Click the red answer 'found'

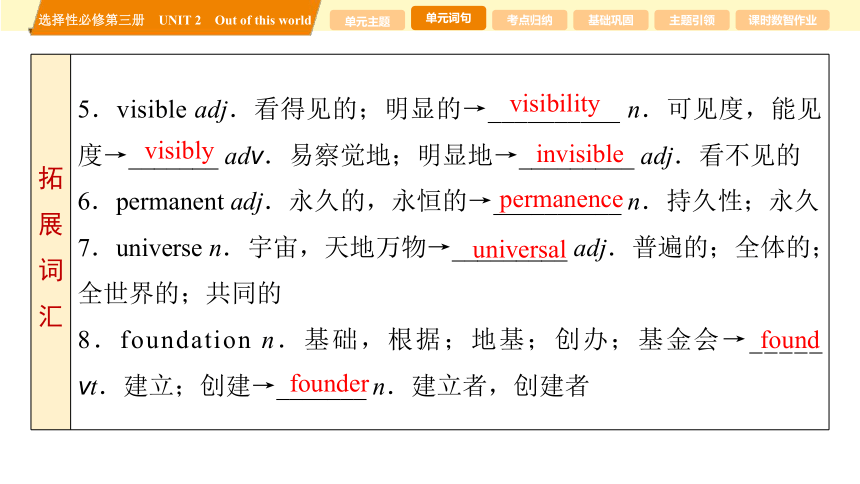(x=790, y=340)
